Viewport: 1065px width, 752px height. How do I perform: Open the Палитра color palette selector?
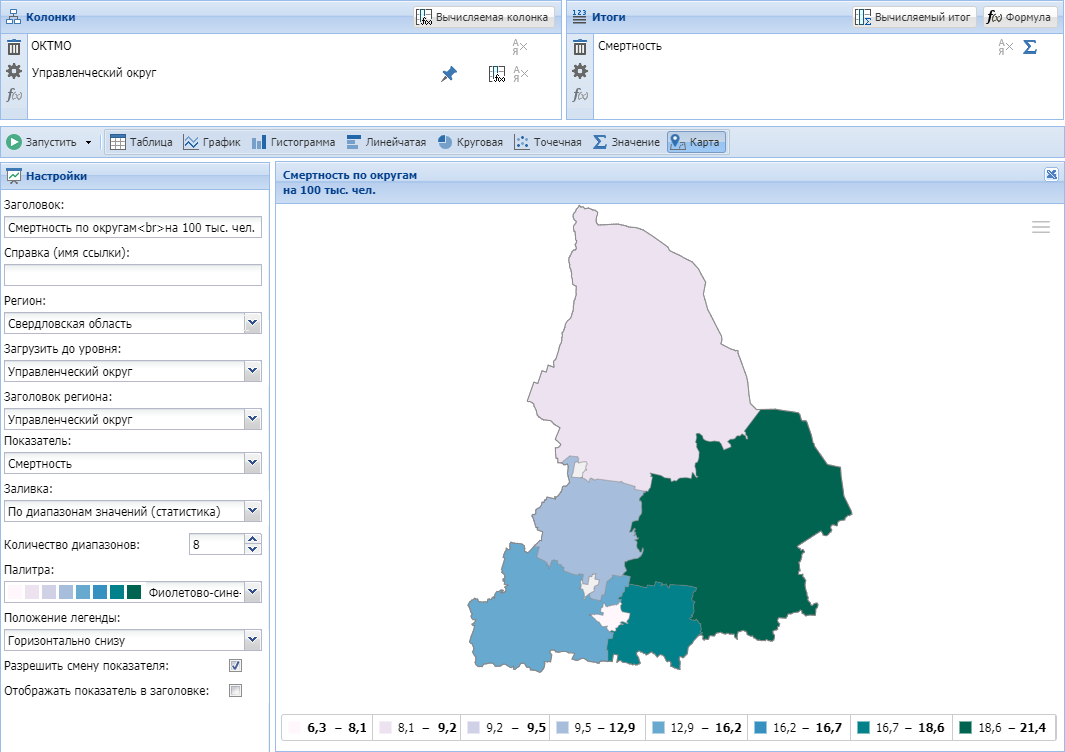[252, 592]
